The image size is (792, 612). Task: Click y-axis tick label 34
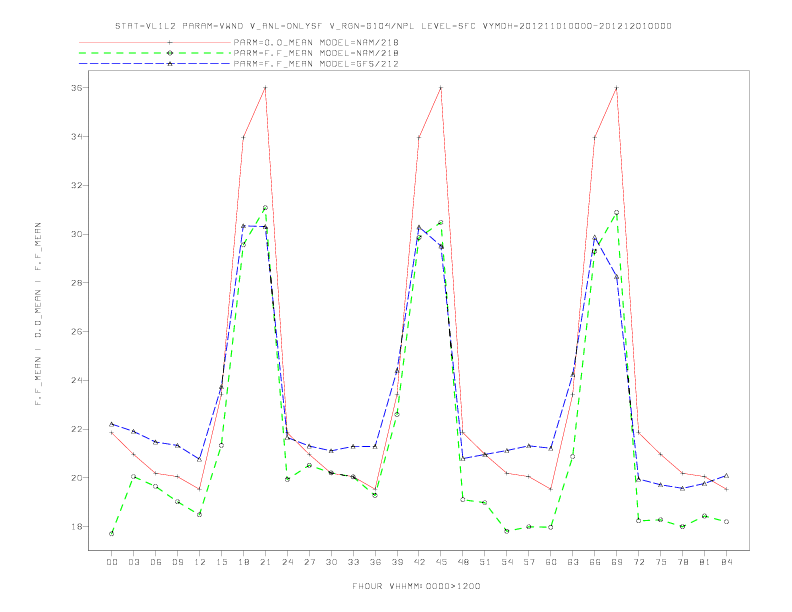pos(77,136)
